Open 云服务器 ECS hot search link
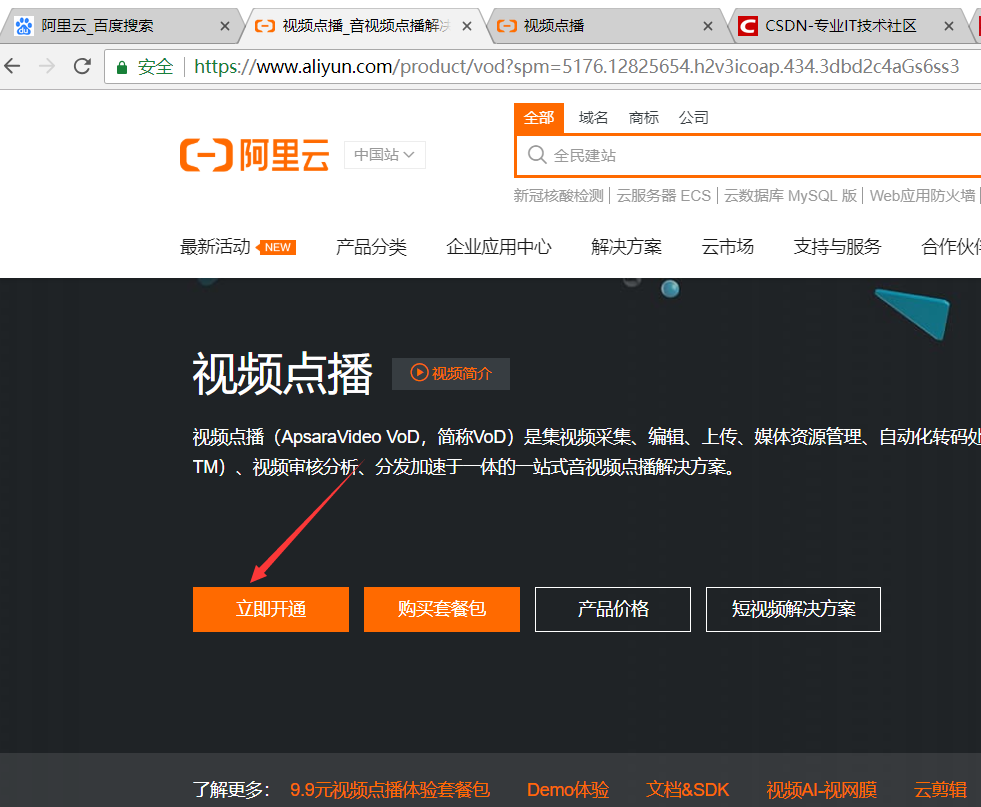The width and height of the screenshot is (981, 807). (x=664, y=196)
